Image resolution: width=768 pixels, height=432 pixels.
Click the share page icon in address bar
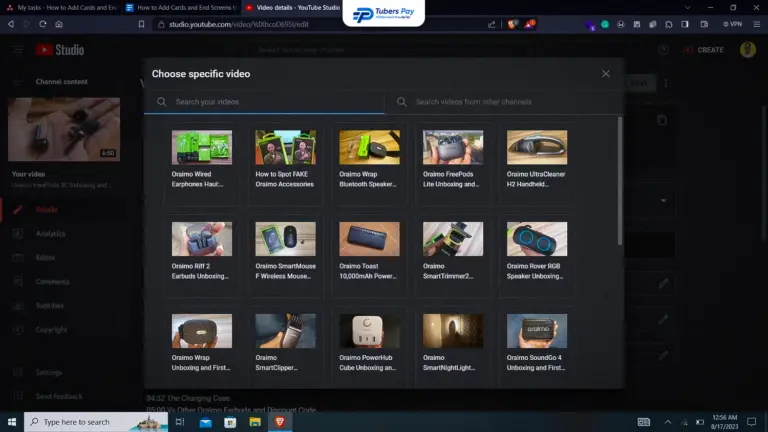[491, 24]
